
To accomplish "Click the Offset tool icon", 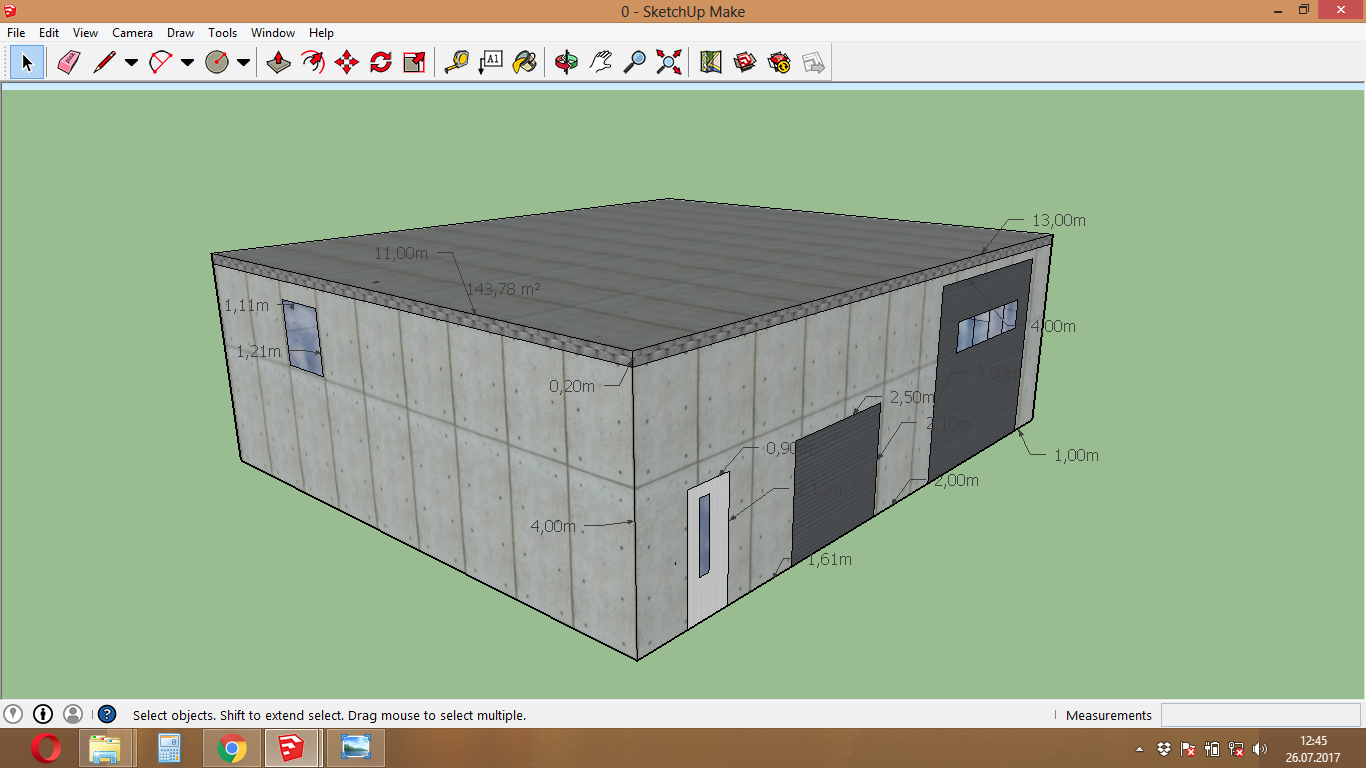I will (x=313, y=63).
